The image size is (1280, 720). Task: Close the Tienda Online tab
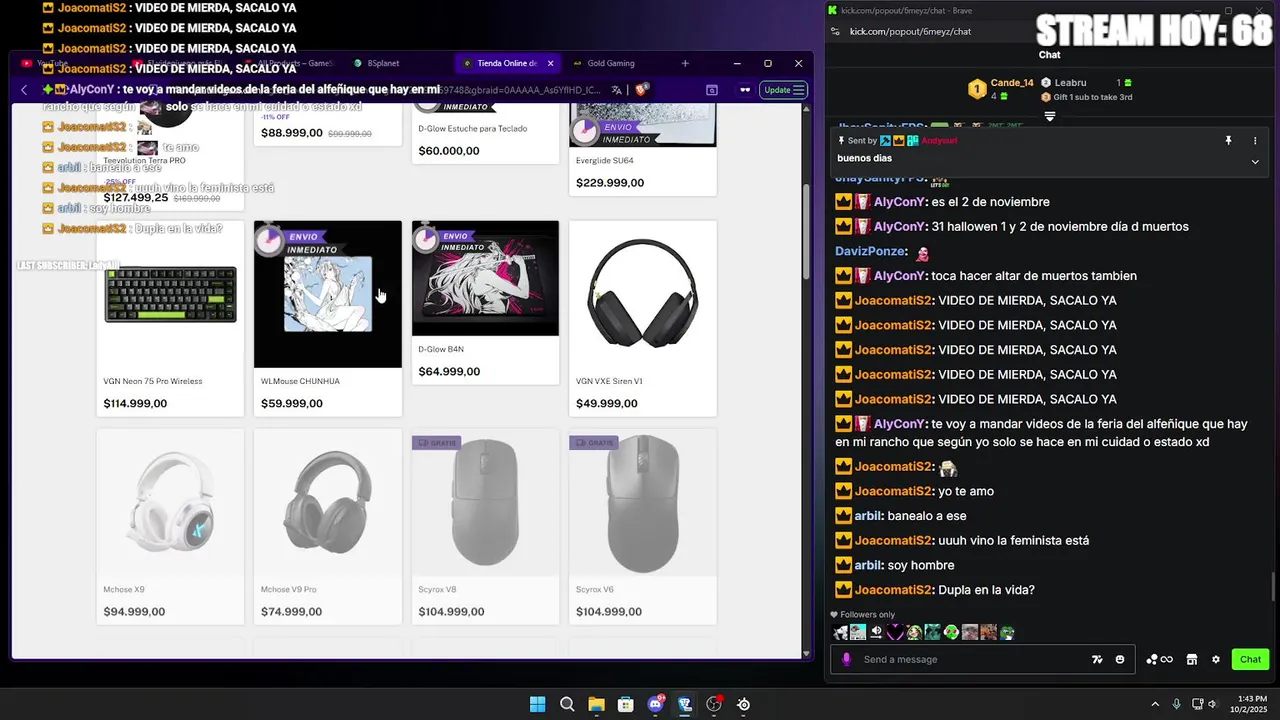(x=550, y=63)
